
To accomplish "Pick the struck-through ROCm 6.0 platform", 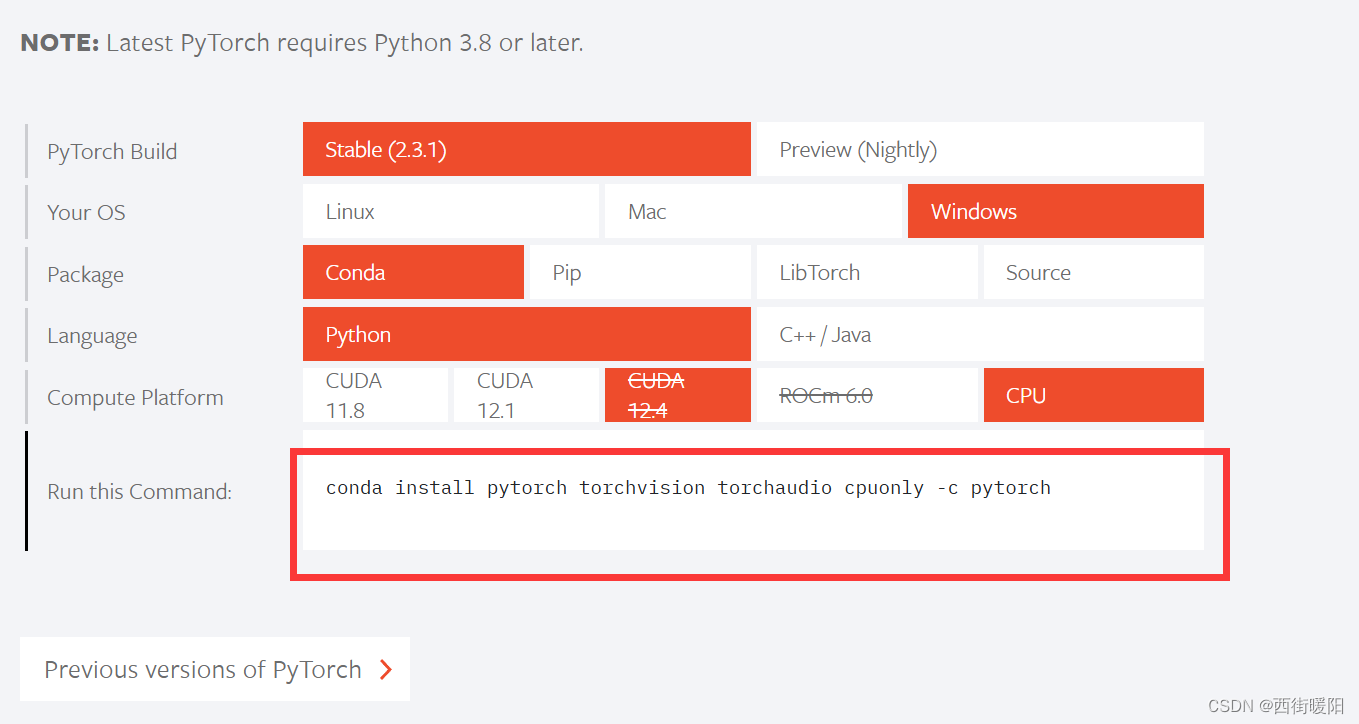I will (867, 395).
